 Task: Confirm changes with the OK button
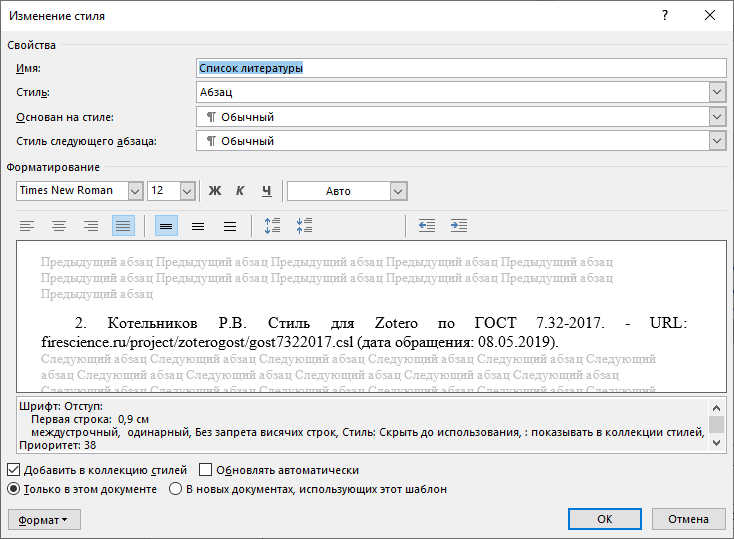[604, 520]
